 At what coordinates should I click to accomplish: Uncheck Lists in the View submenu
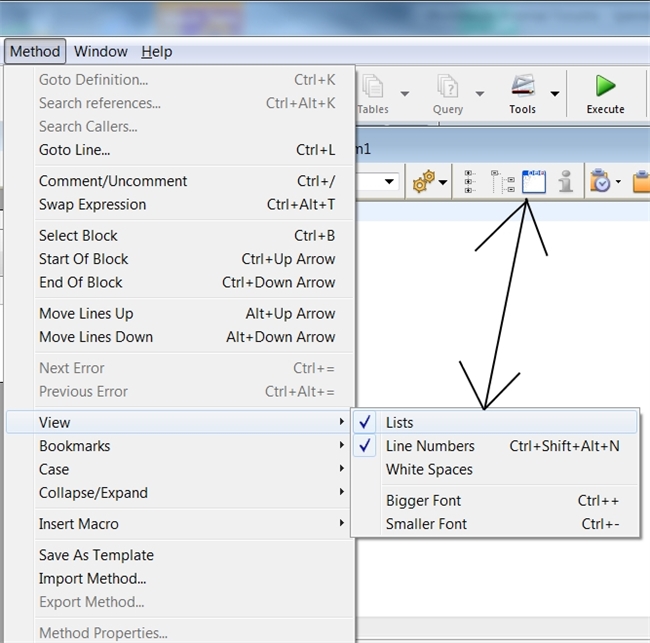tap(400, 422)
